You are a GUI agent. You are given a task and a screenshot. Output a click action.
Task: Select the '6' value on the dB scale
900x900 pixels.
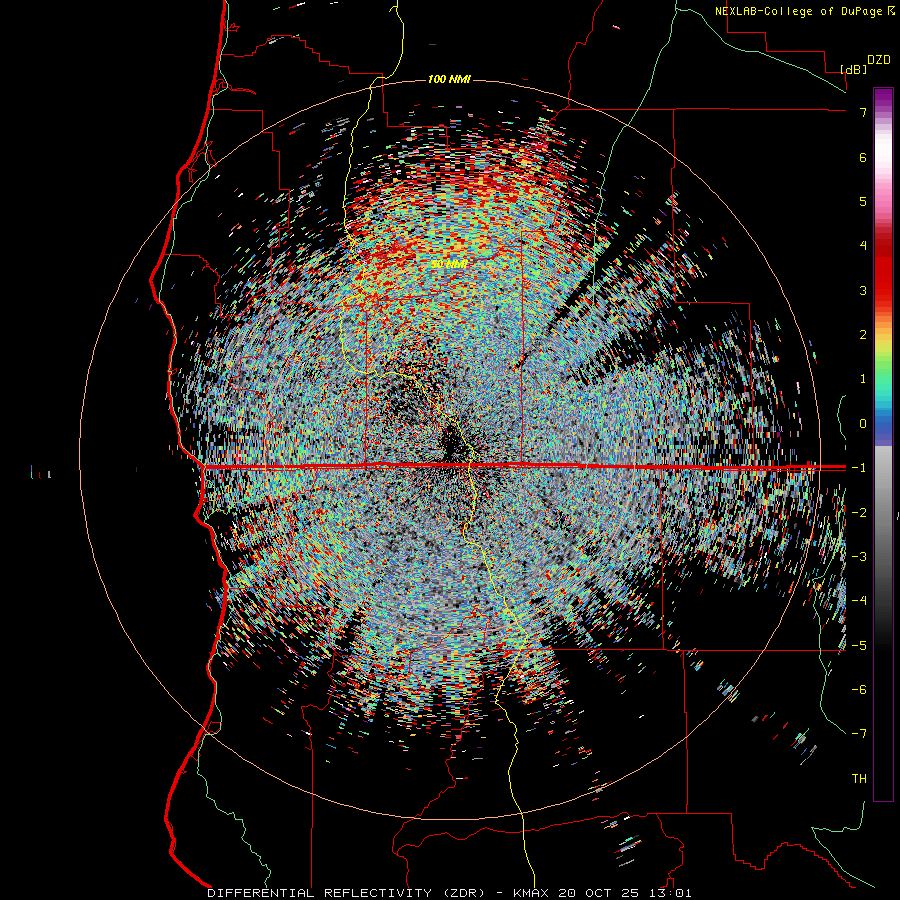pos(863,157)
